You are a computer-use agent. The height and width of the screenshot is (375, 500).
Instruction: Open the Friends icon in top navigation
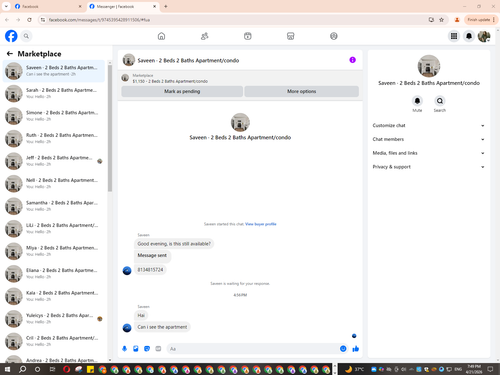(204, 36)
